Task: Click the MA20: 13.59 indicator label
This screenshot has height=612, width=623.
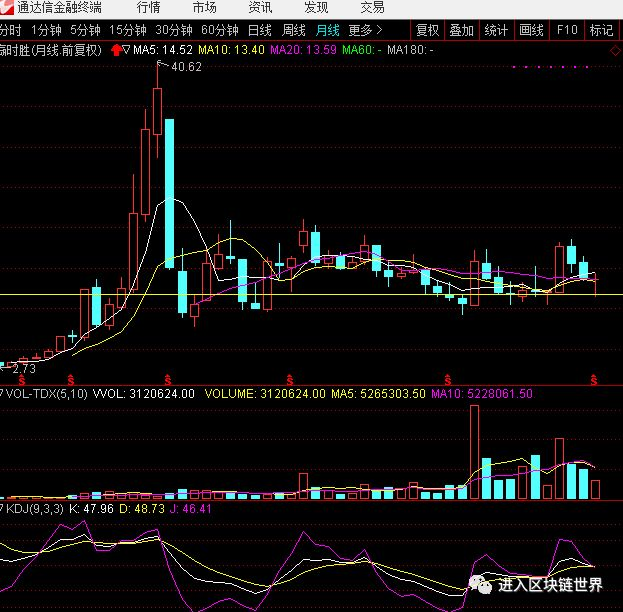Action: pyautogui.click(x=303, y=50)
